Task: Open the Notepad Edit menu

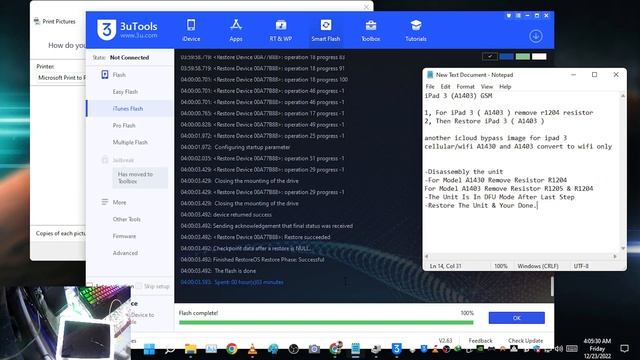Action: point(445,87)
